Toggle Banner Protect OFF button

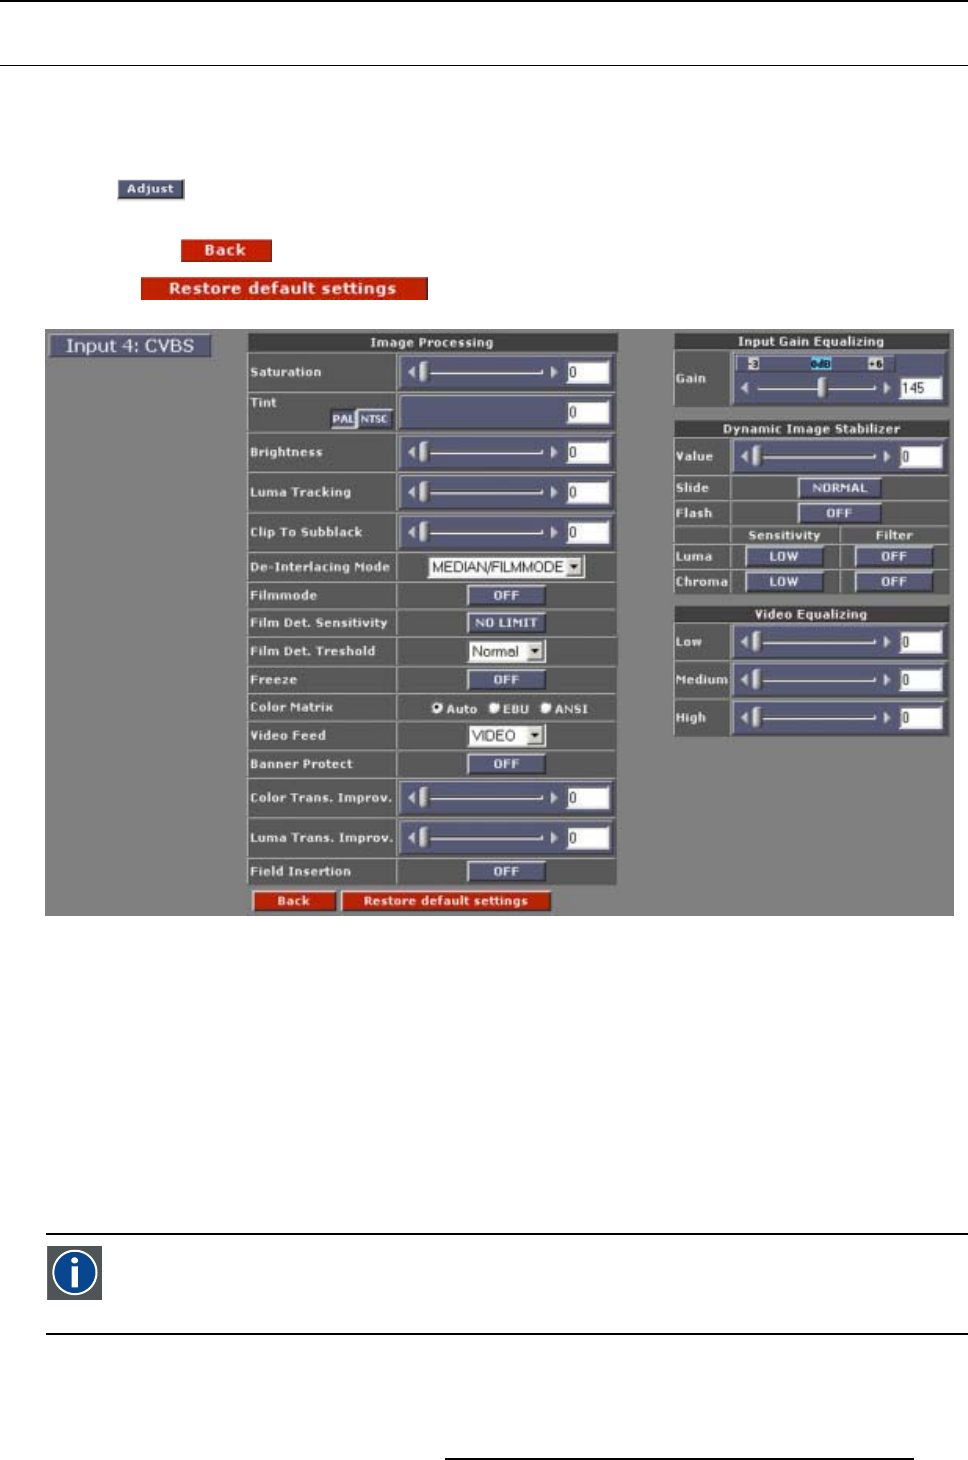pos(506,764)
